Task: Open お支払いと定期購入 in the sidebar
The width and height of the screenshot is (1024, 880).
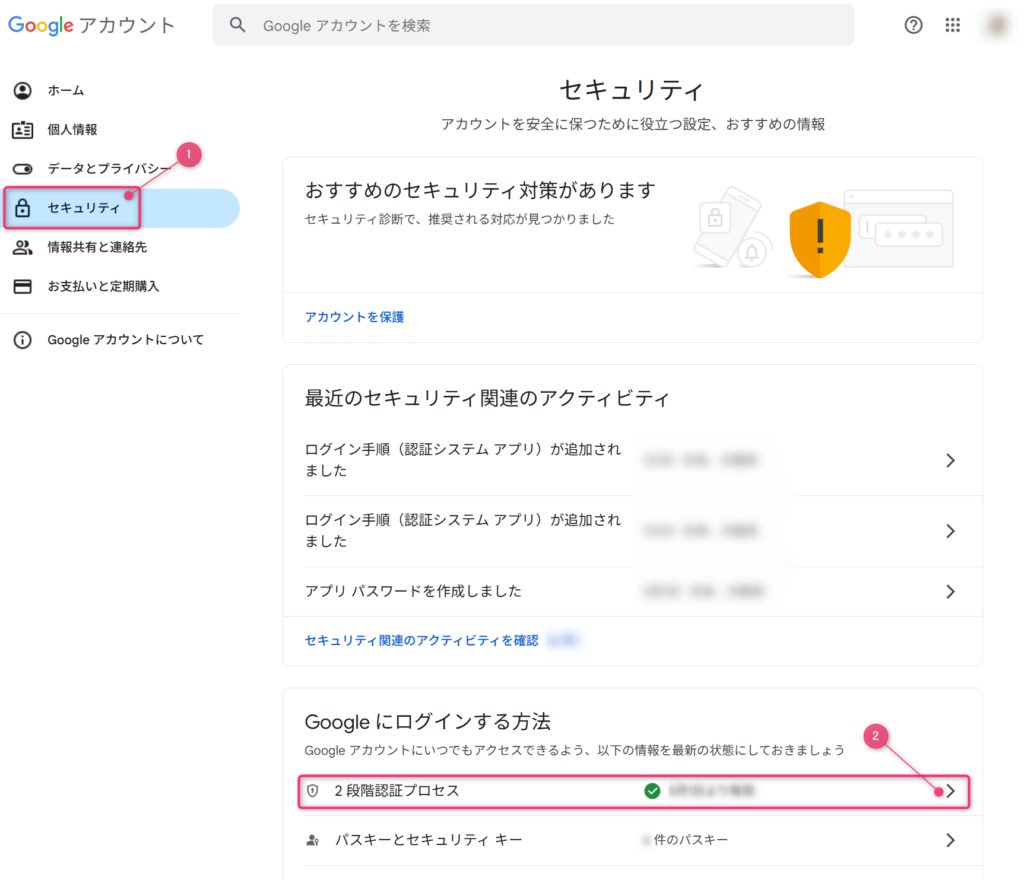Action: [x=103, y=287]
